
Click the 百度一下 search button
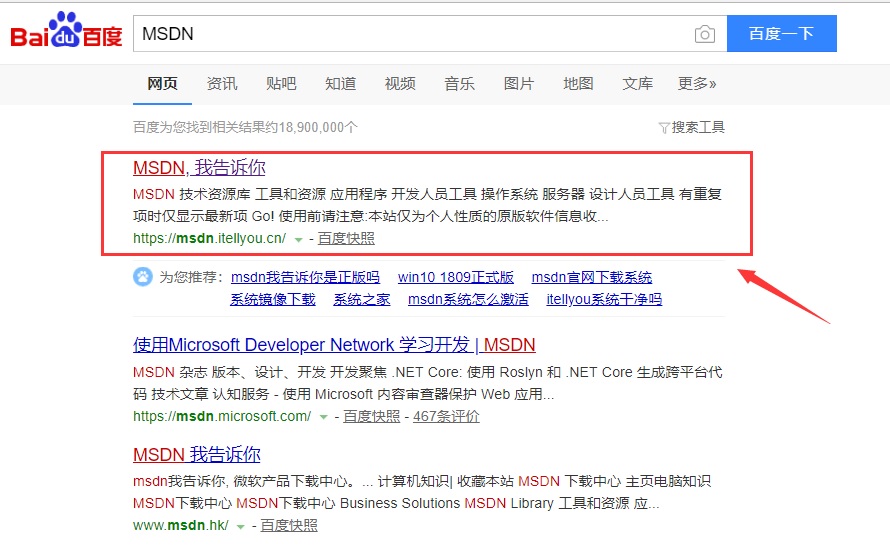pyautogui.click(x=782, y=33)
